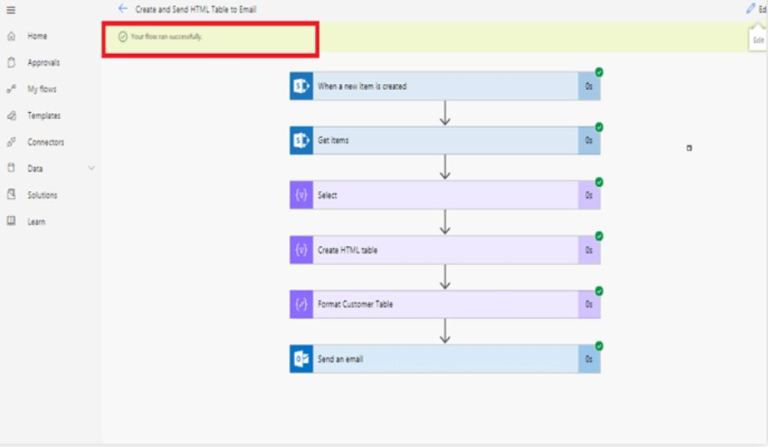
Task: Open Data in left navigation
Action: tap(35, 168)
